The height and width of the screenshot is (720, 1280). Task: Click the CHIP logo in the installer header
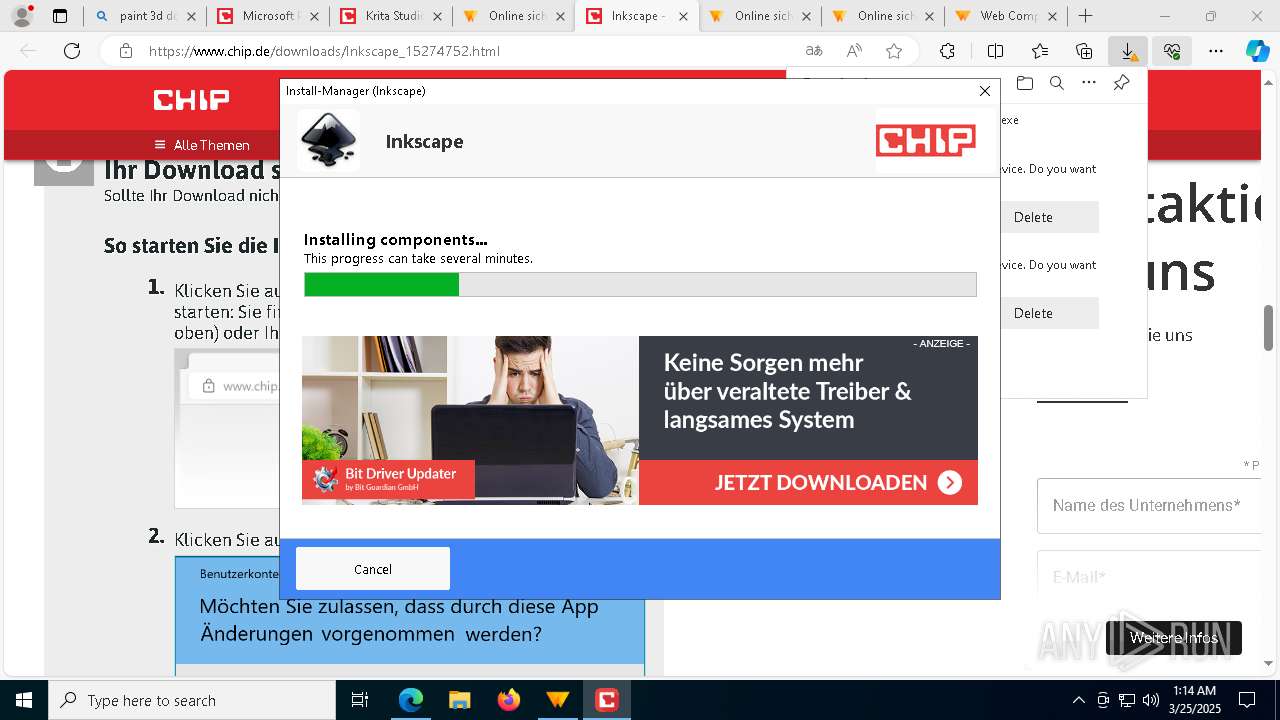pyautogui.click(x=926, y=141)
